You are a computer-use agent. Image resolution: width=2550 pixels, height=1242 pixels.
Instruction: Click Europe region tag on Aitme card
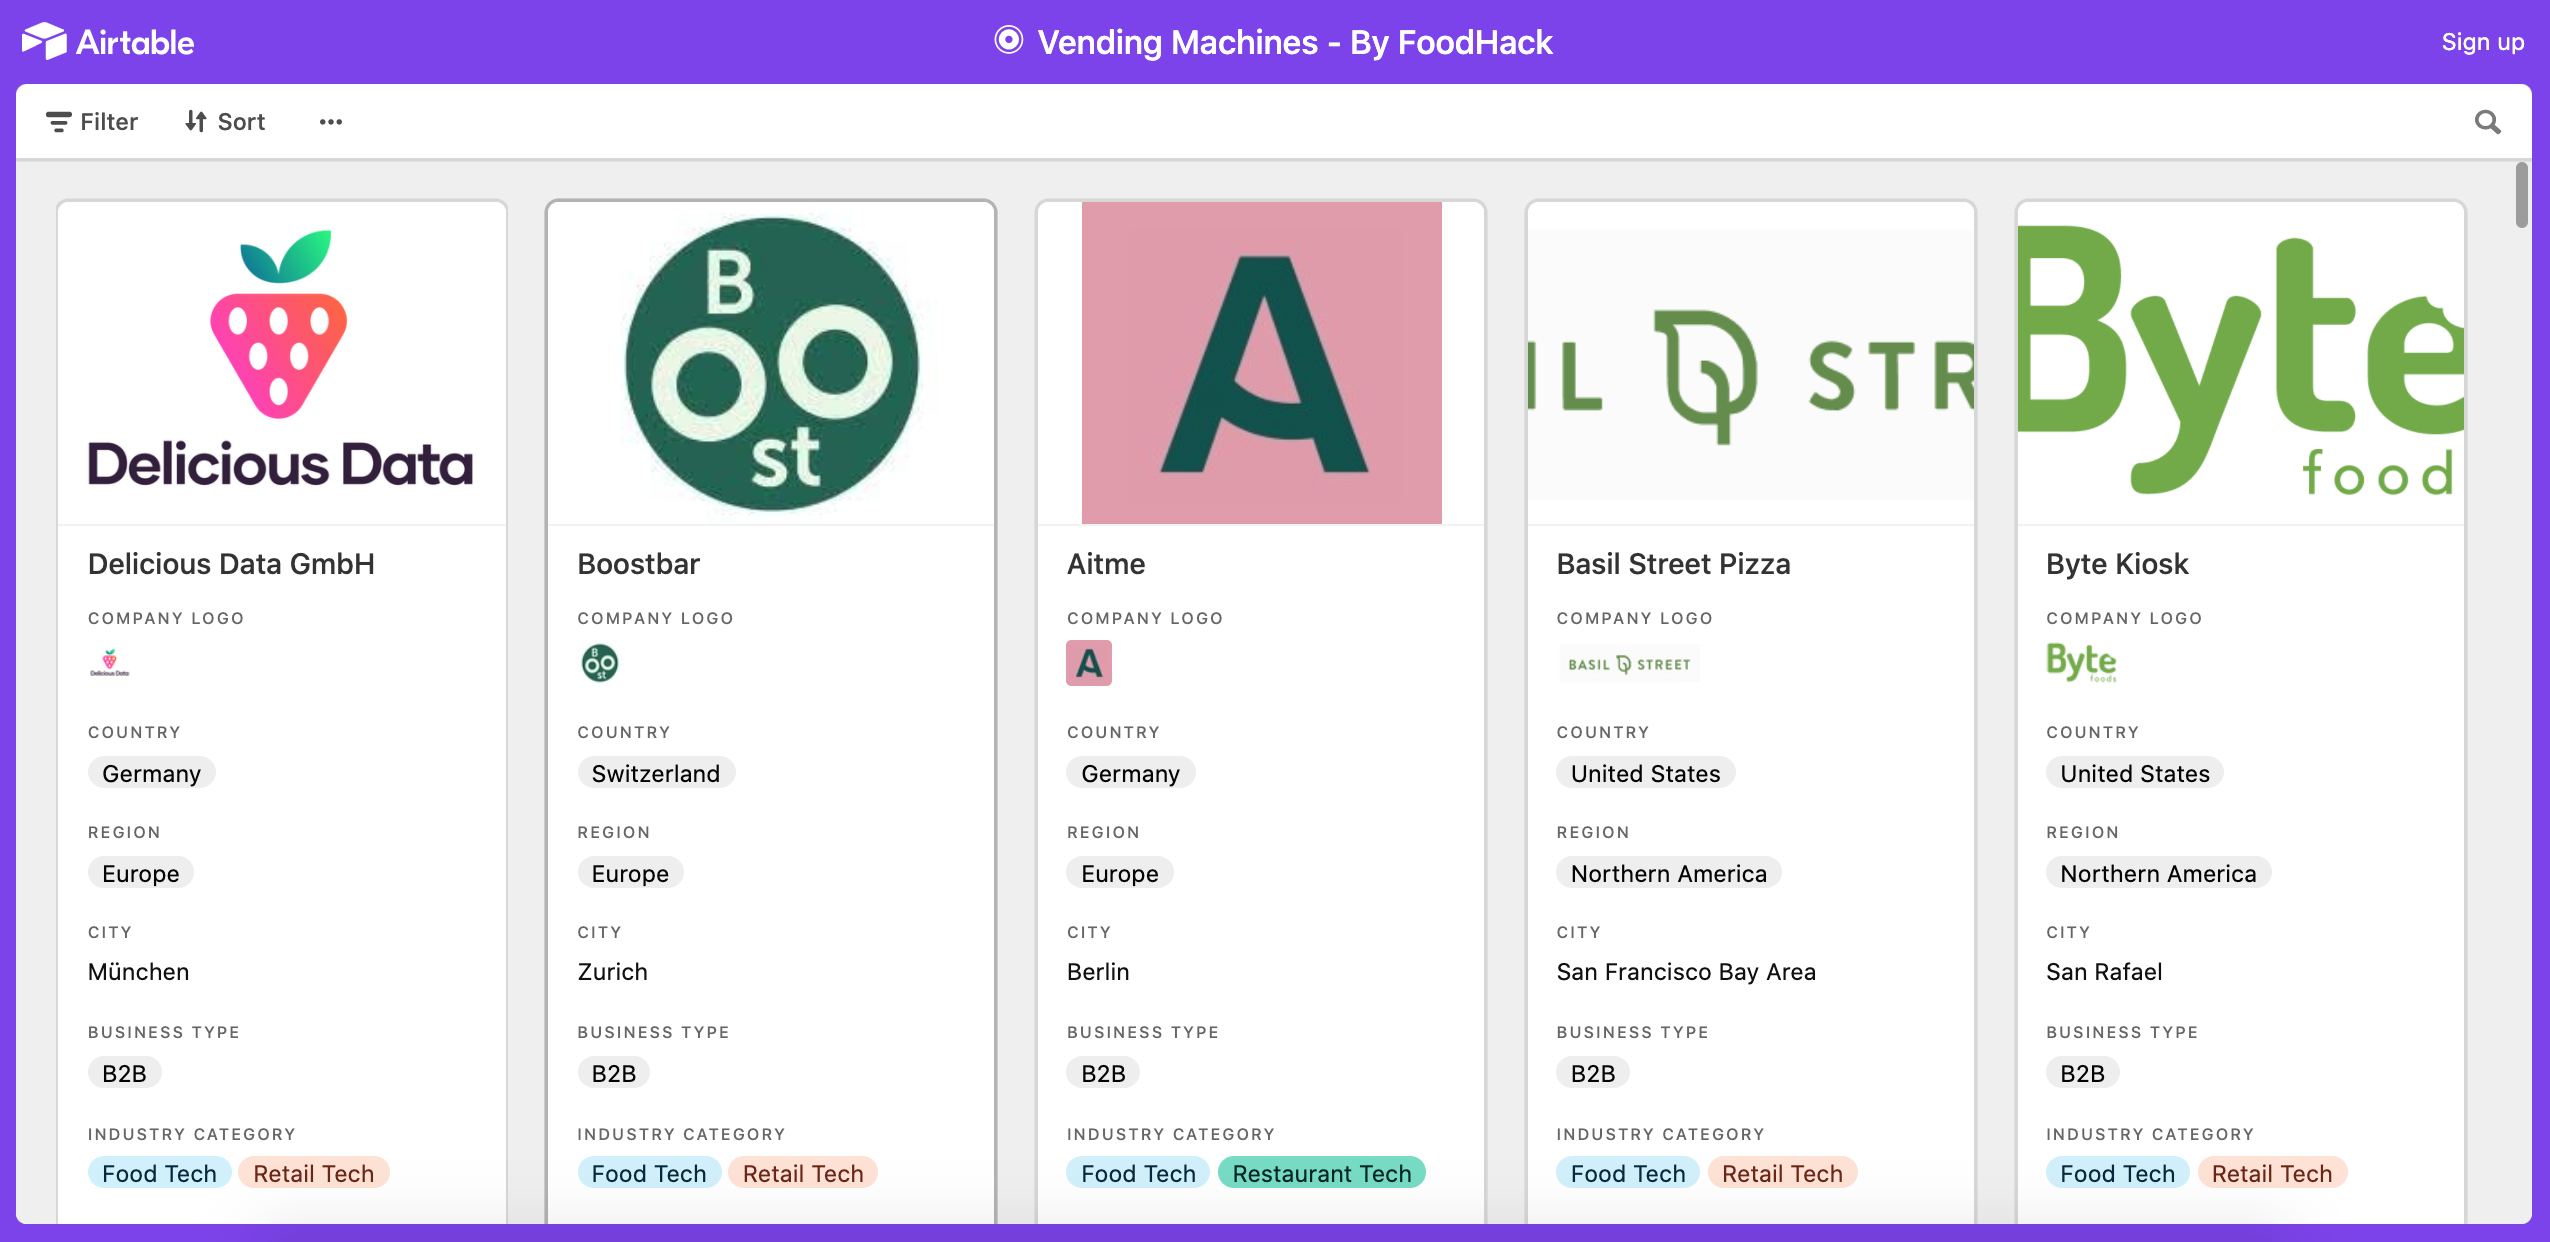(x=1119, y=873)
